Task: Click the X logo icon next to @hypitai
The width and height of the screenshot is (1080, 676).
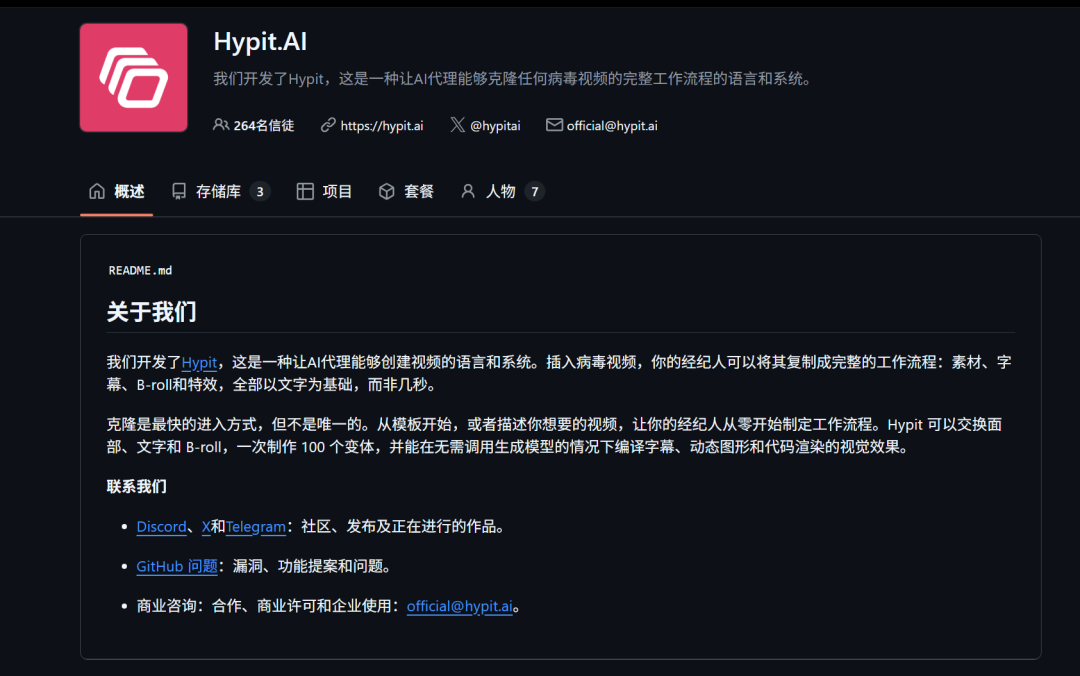Action: coord(457,125)
